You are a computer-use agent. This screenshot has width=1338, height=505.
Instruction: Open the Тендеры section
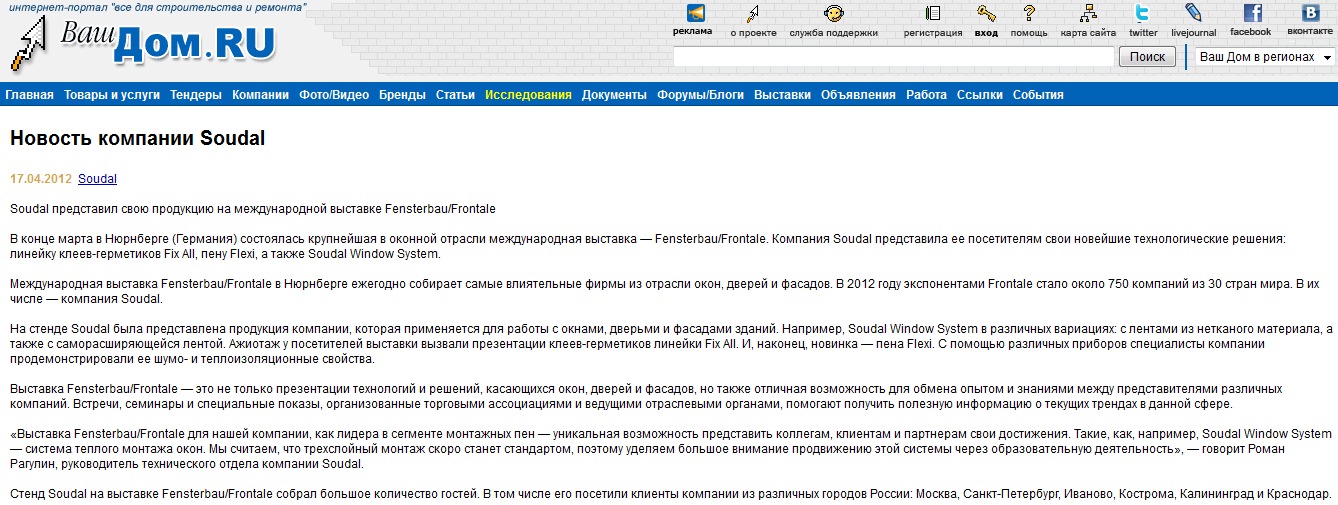pyautogui.click(x=196, y=95)
